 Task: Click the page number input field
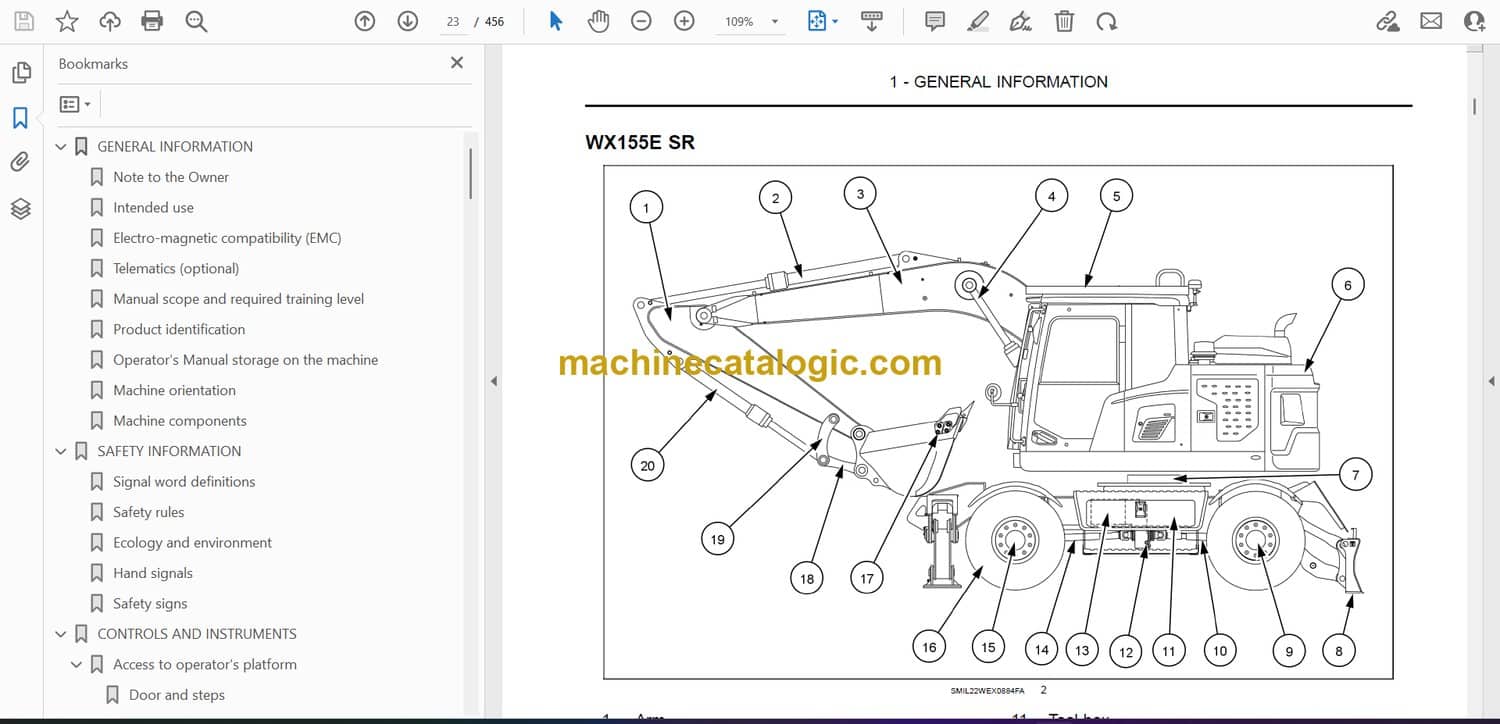pos(453,21)
